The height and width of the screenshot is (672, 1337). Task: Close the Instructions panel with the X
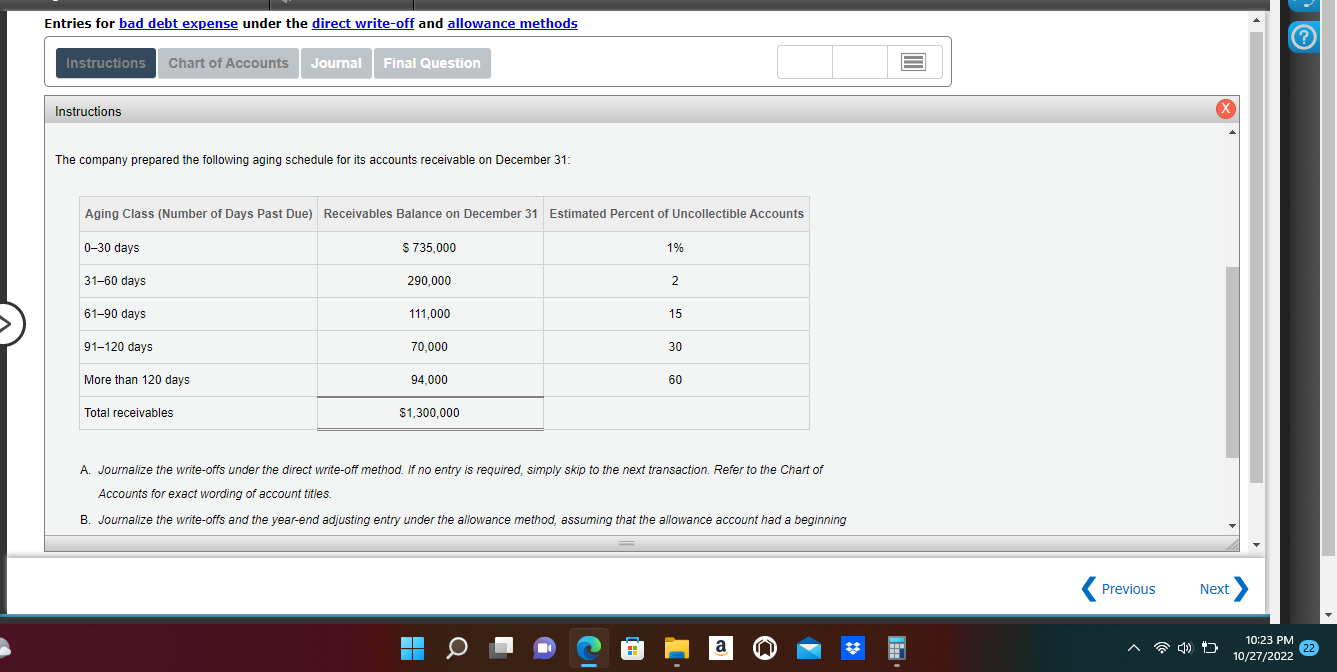click(x=1225, y=109)
